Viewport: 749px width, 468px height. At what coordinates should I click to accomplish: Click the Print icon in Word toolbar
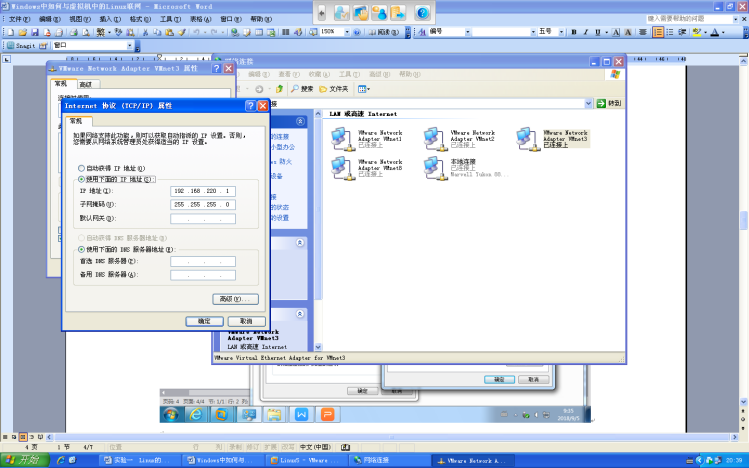click(x=73, y=32)
